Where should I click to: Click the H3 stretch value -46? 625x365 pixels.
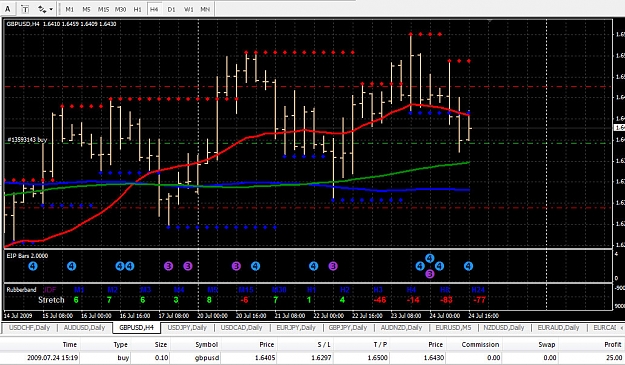[x=379, y=300]
